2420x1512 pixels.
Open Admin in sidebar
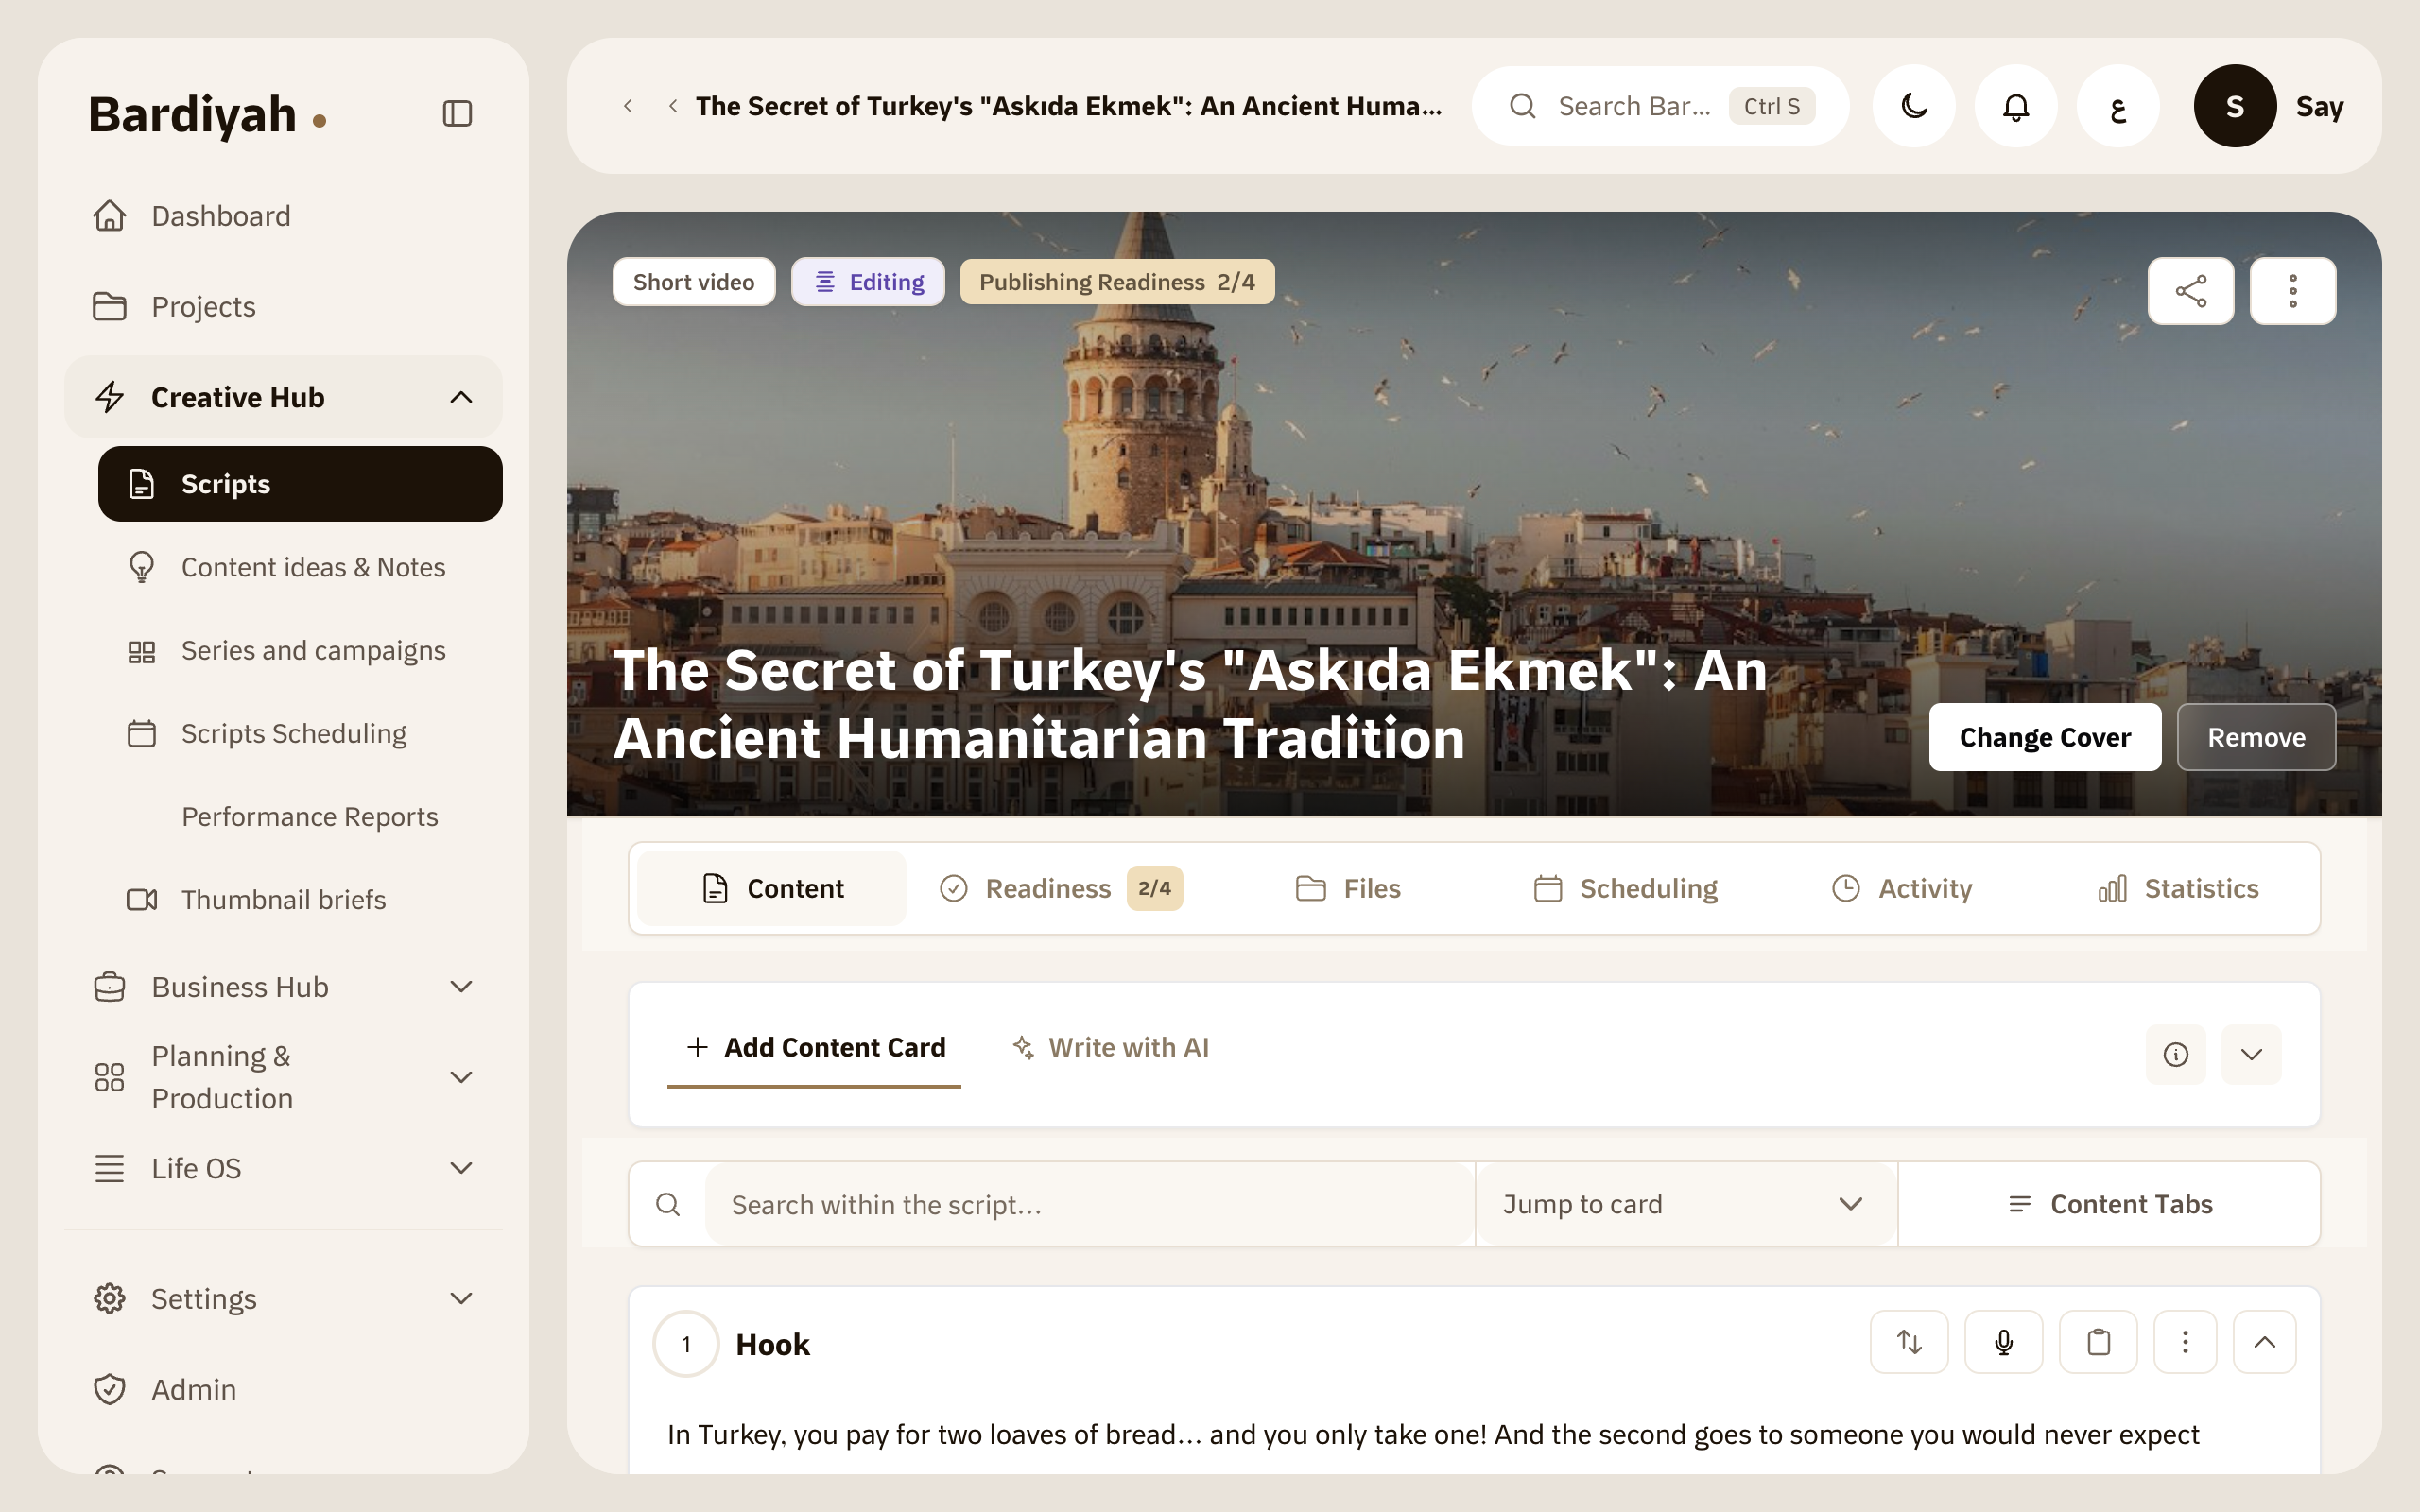pyautogui.click(x=283, y=1389)
